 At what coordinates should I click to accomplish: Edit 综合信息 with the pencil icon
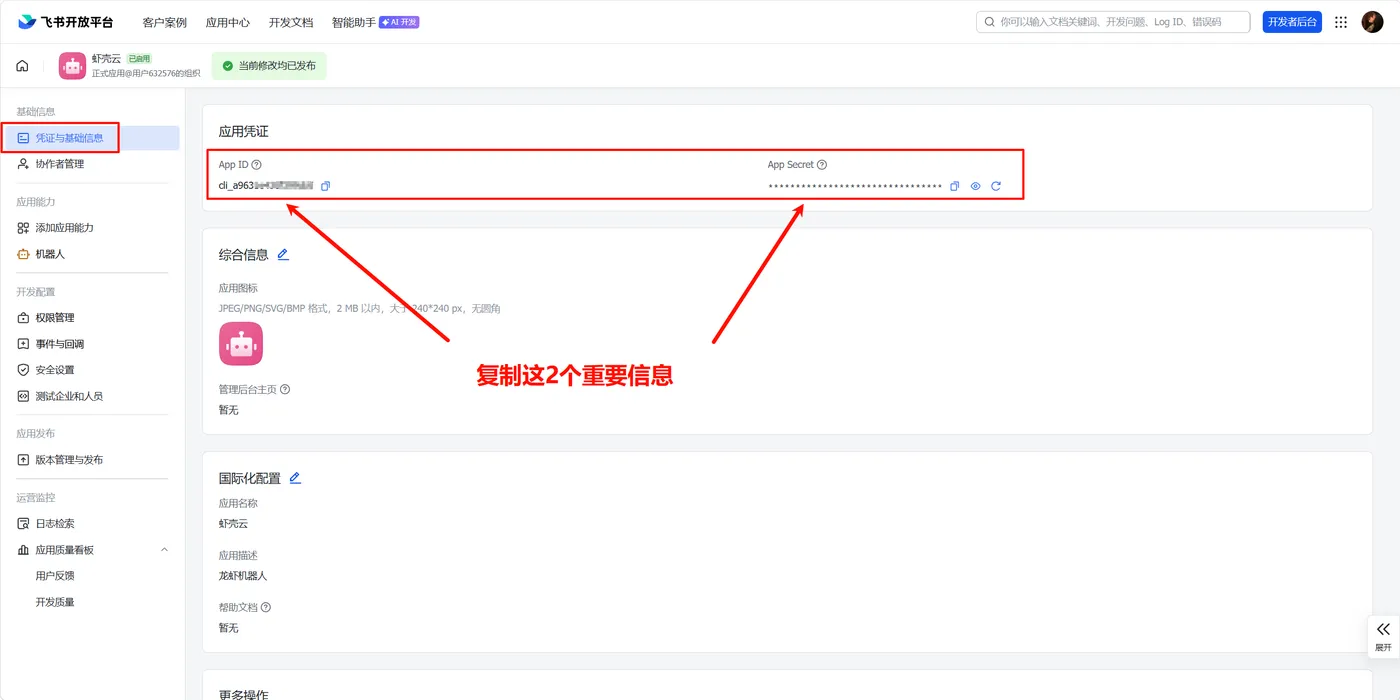point(283,255)
